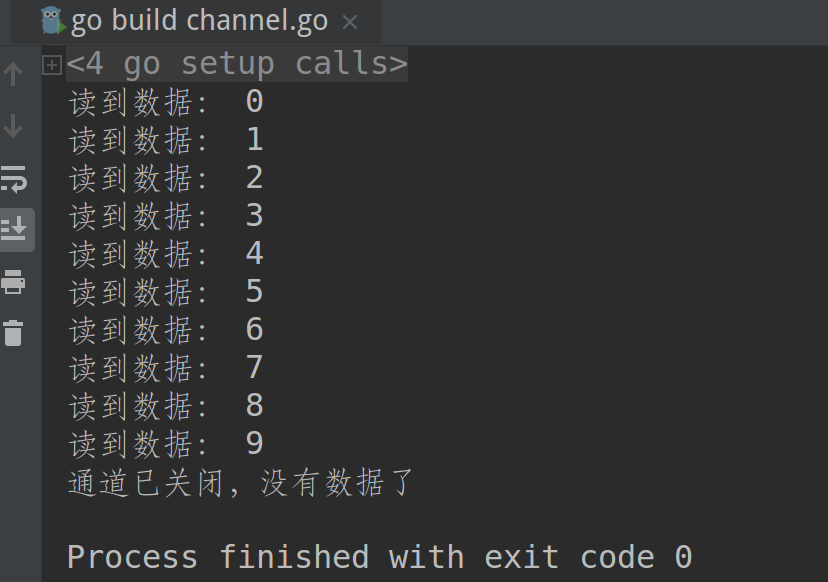Select the 'go build channel.go' tab
Image resolution: width=828 pixels, height=582 pixels.
(200, 19)
